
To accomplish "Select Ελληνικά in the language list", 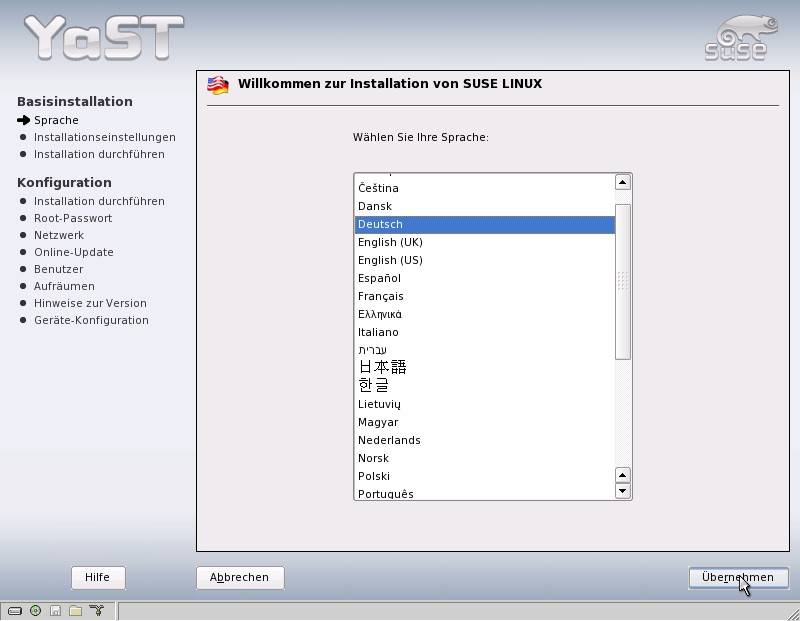I will 485,314.
